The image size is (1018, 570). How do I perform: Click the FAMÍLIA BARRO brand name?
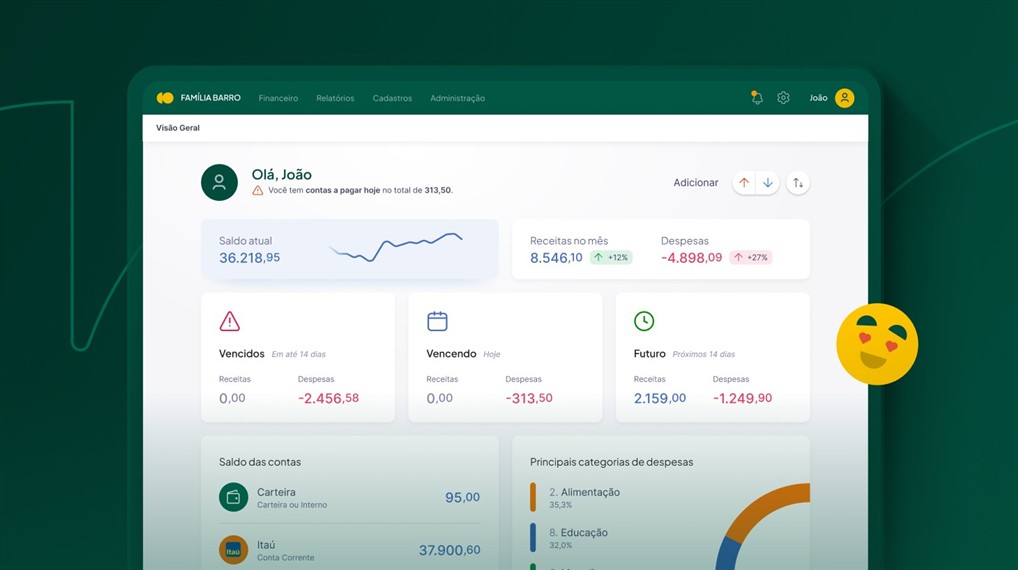tap(210, 98)
